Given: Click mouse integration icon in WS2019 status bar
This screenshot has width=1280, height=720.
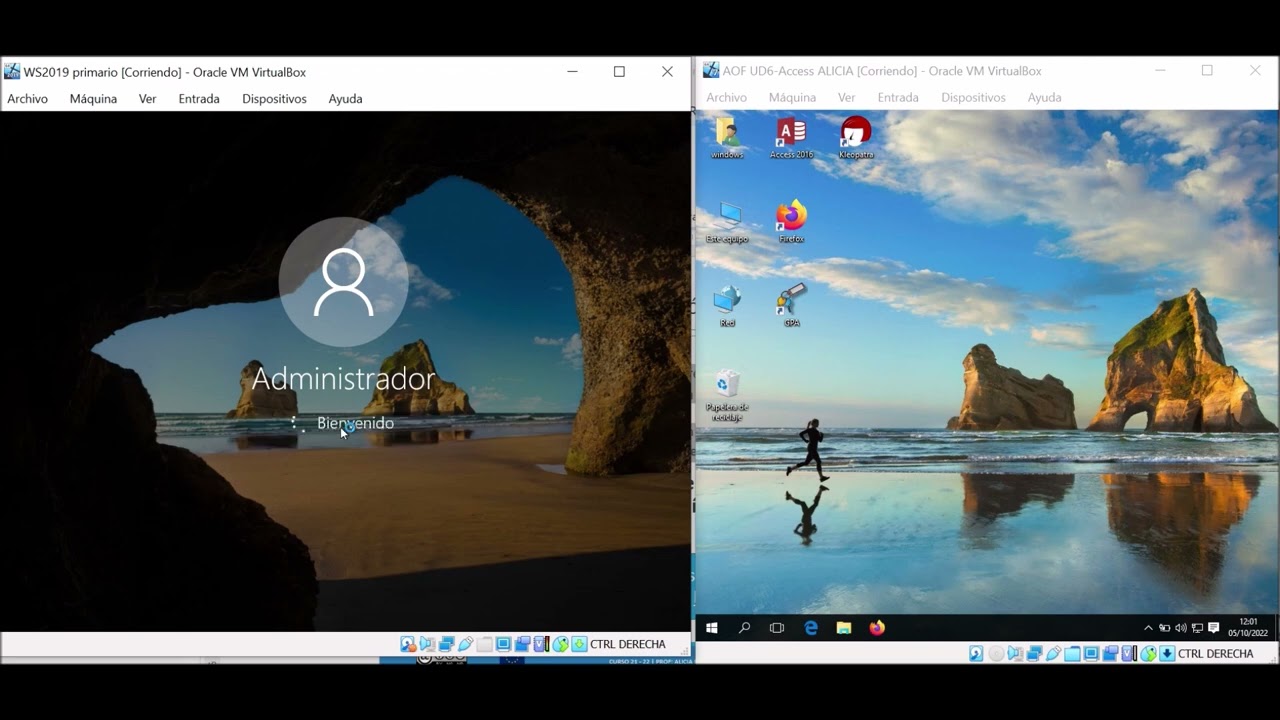Looking at the screenshot, I should pyautogui.click(x=560, y=644).
